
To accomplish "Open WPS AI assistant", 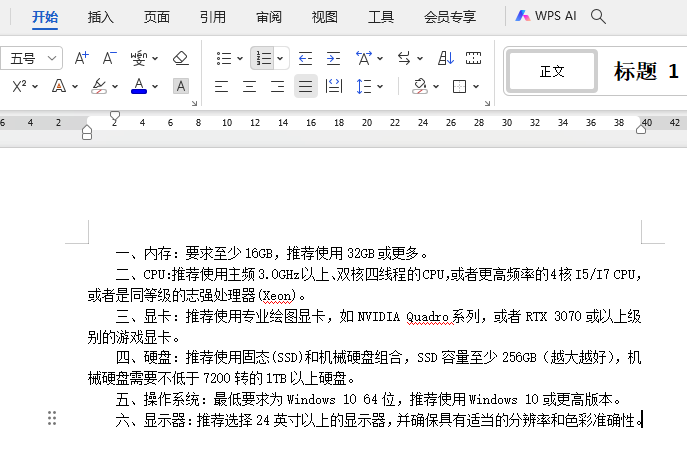I will click(x=546, y=16).
